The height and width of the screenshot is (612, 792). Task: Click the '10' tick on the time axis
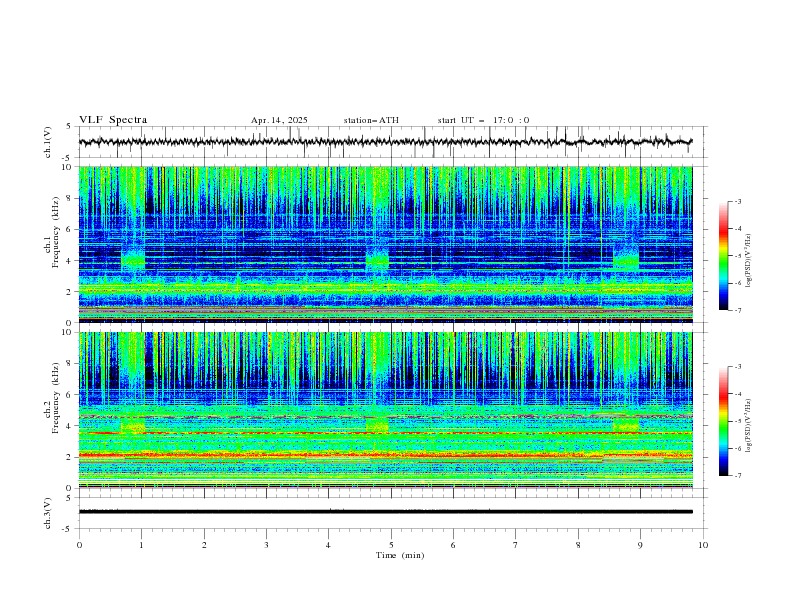tap(703, 545)
